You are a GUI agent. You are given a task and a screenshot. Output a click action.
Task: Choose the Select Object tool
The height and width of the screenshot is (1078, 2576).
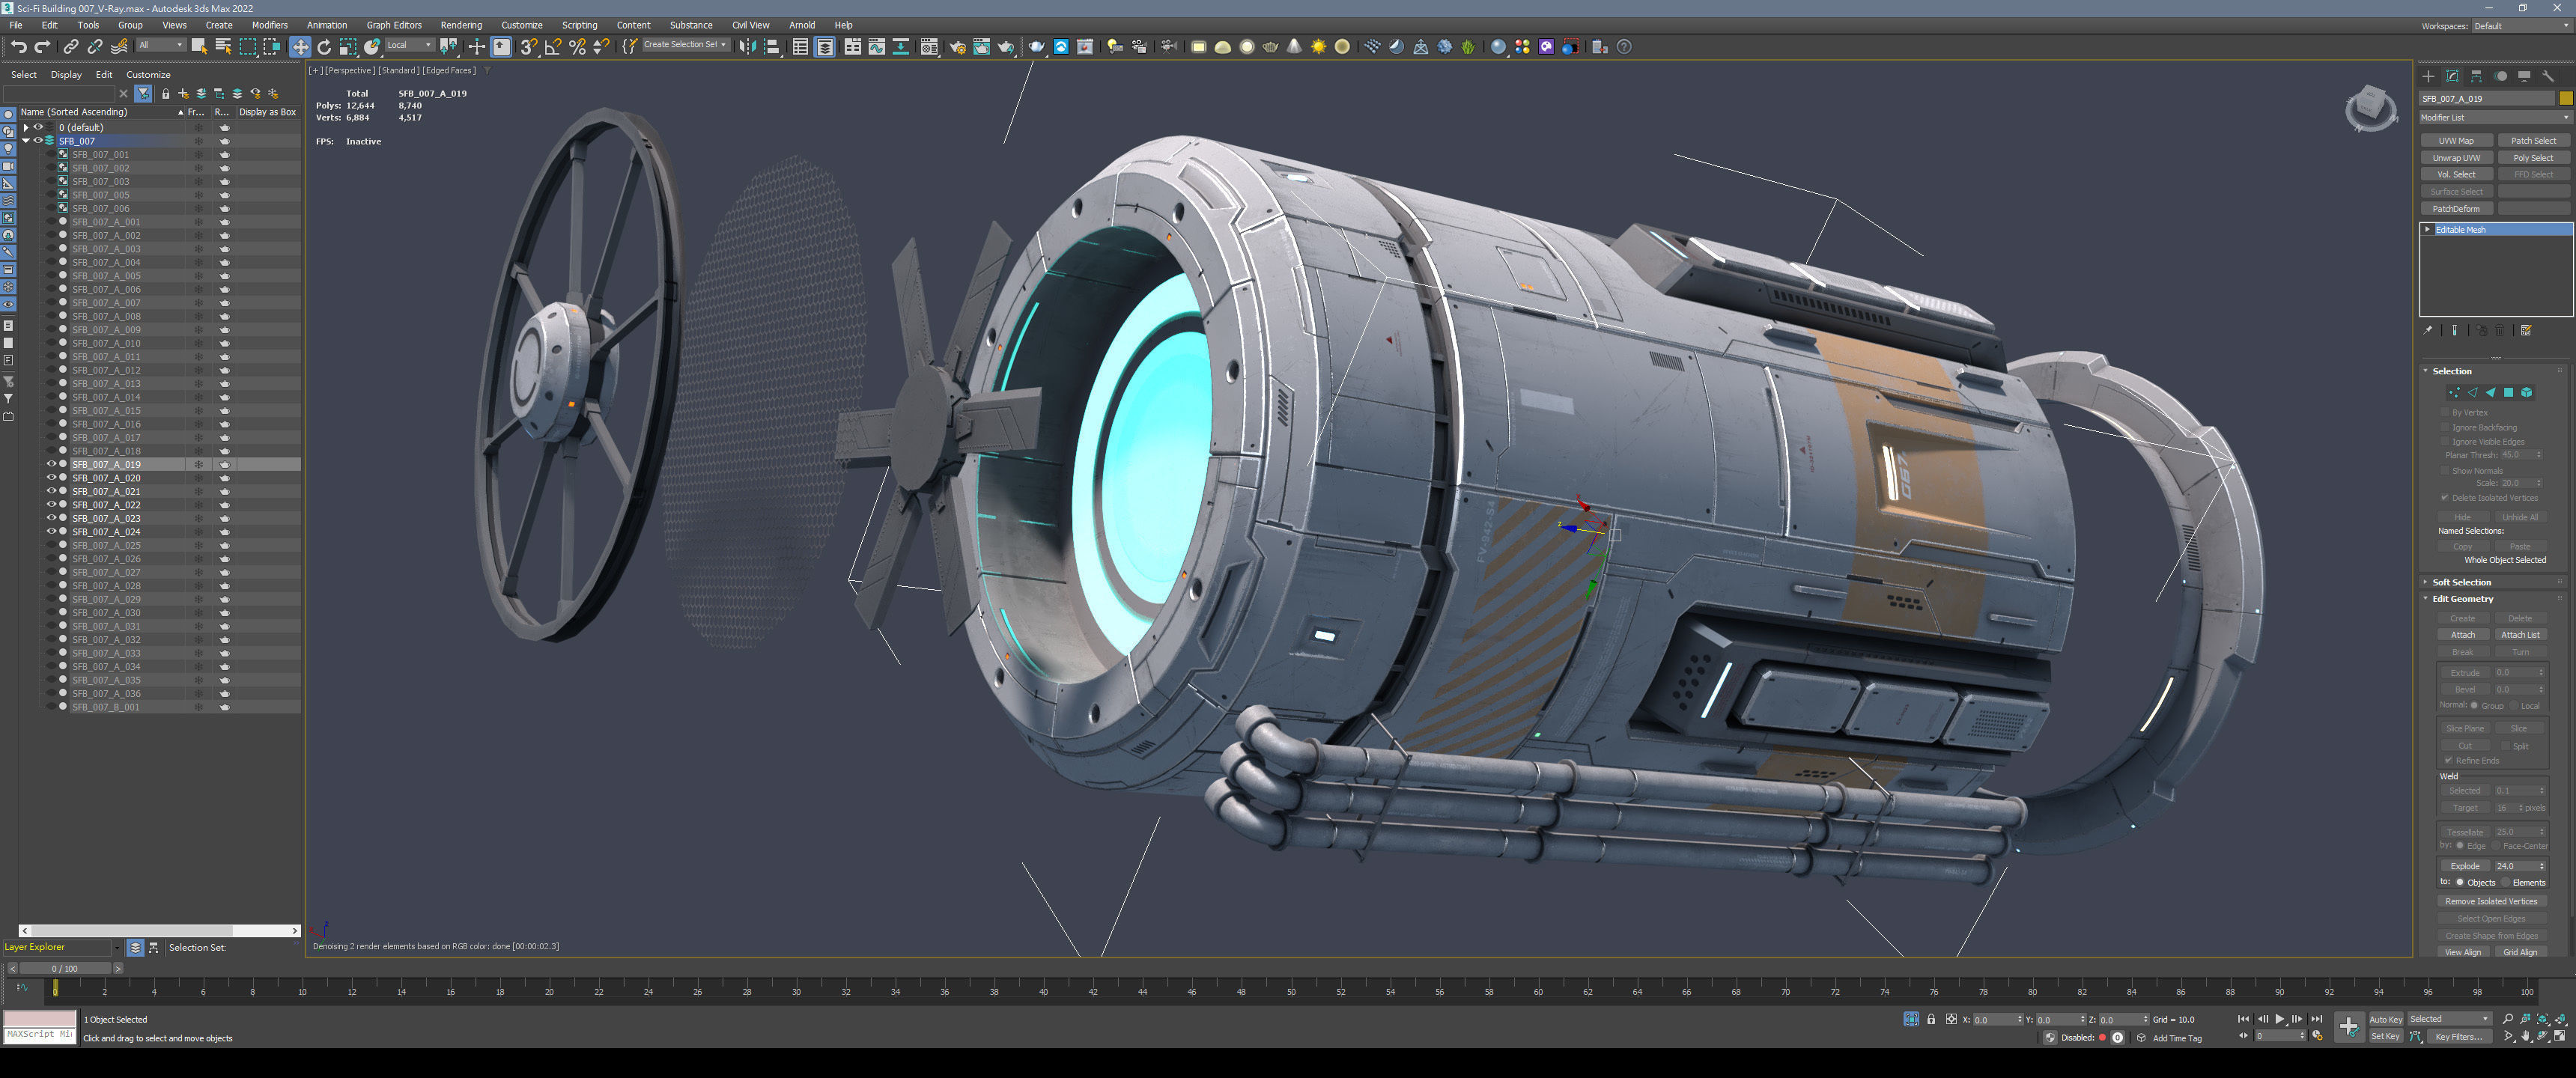pyautogui.click(x=199, y=46)
